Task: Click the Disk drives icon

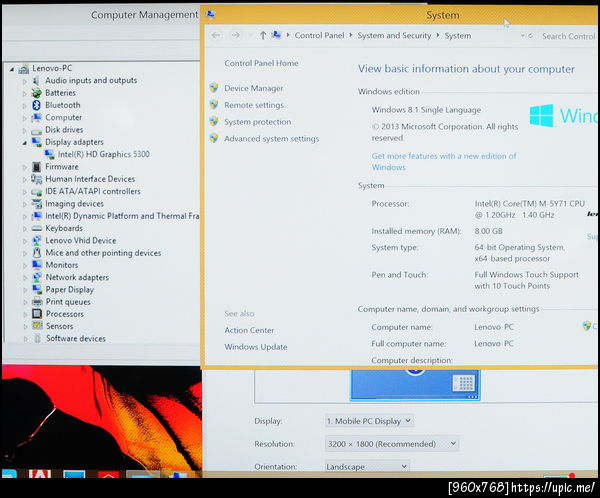Action: [37, 130]
